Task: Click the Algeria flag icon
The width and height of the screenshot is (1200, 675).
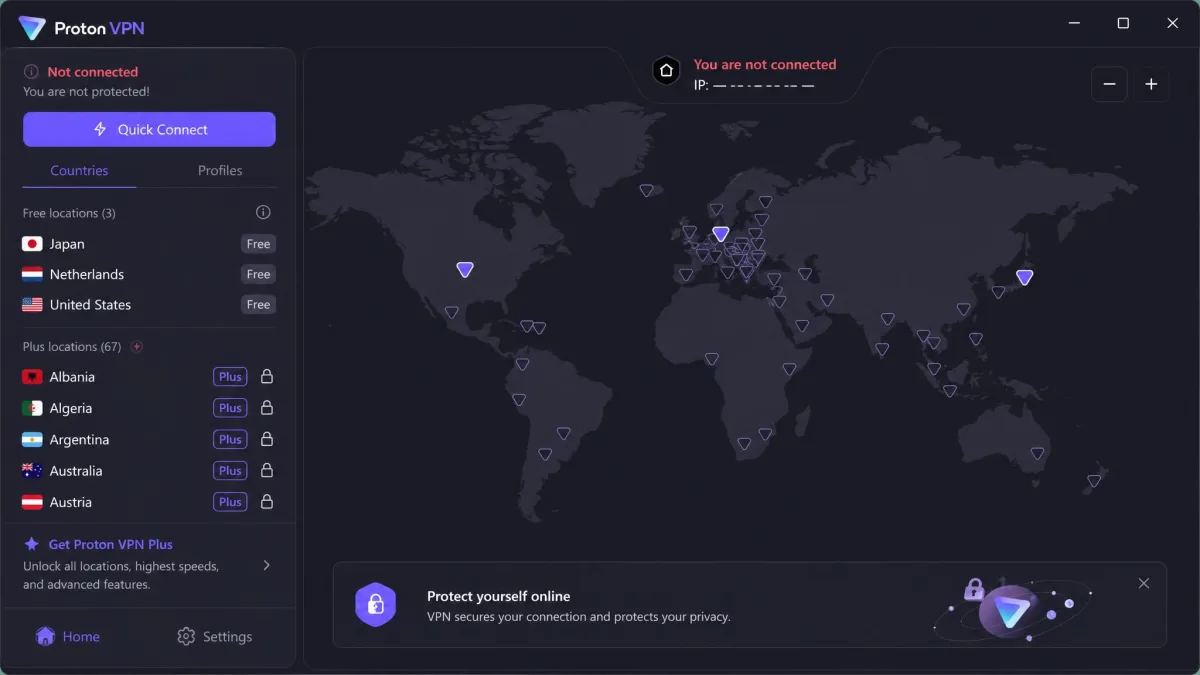Action: pyautogui.click(x=32, y=408)
